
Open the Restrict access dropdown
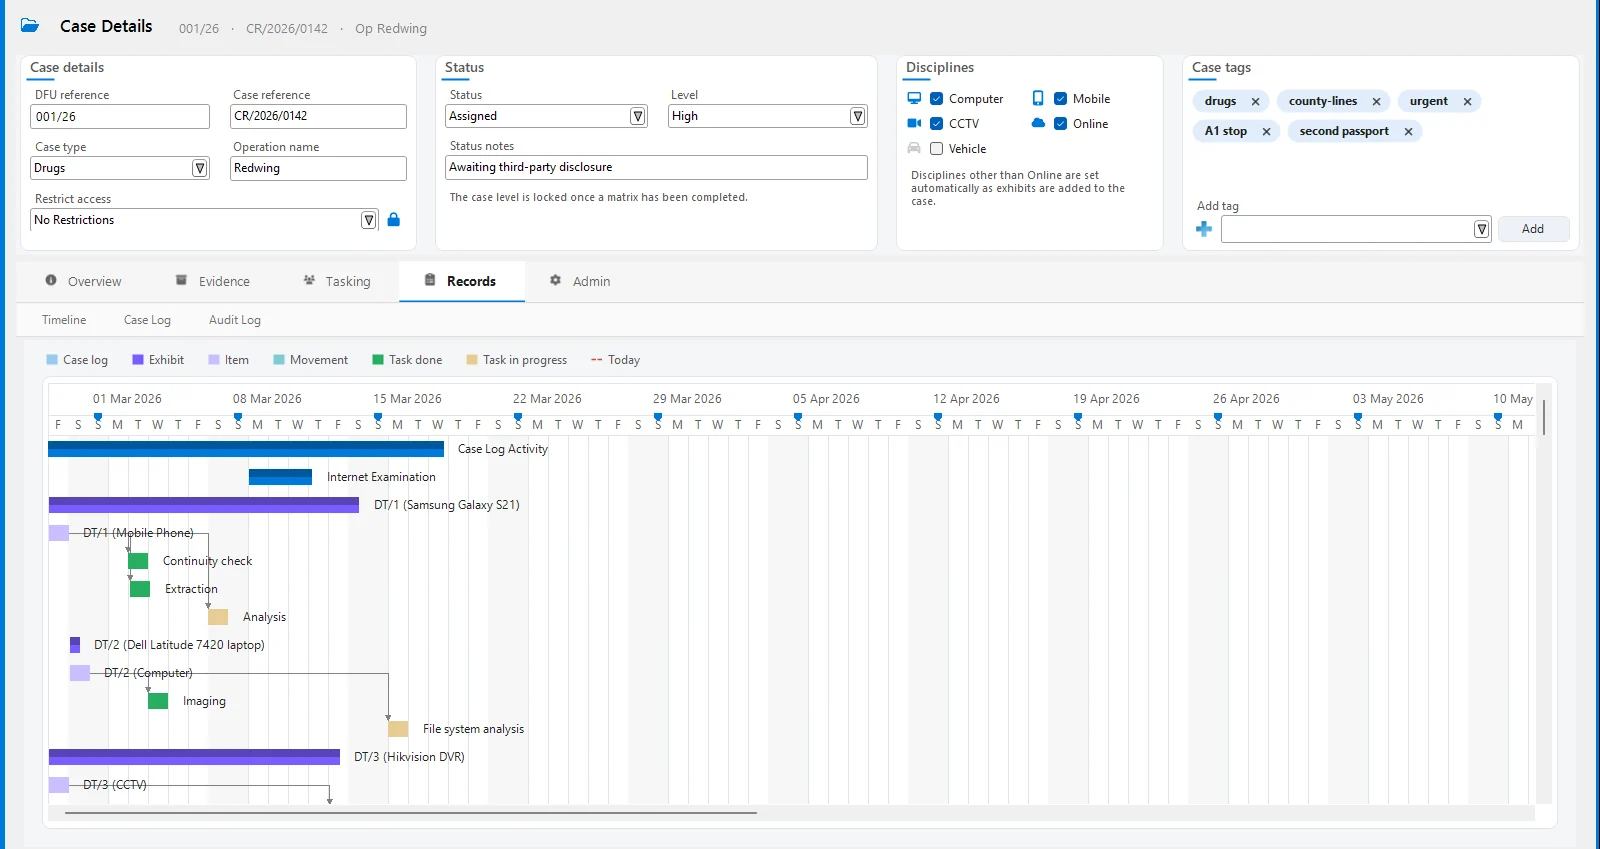[x=369, y=220]
